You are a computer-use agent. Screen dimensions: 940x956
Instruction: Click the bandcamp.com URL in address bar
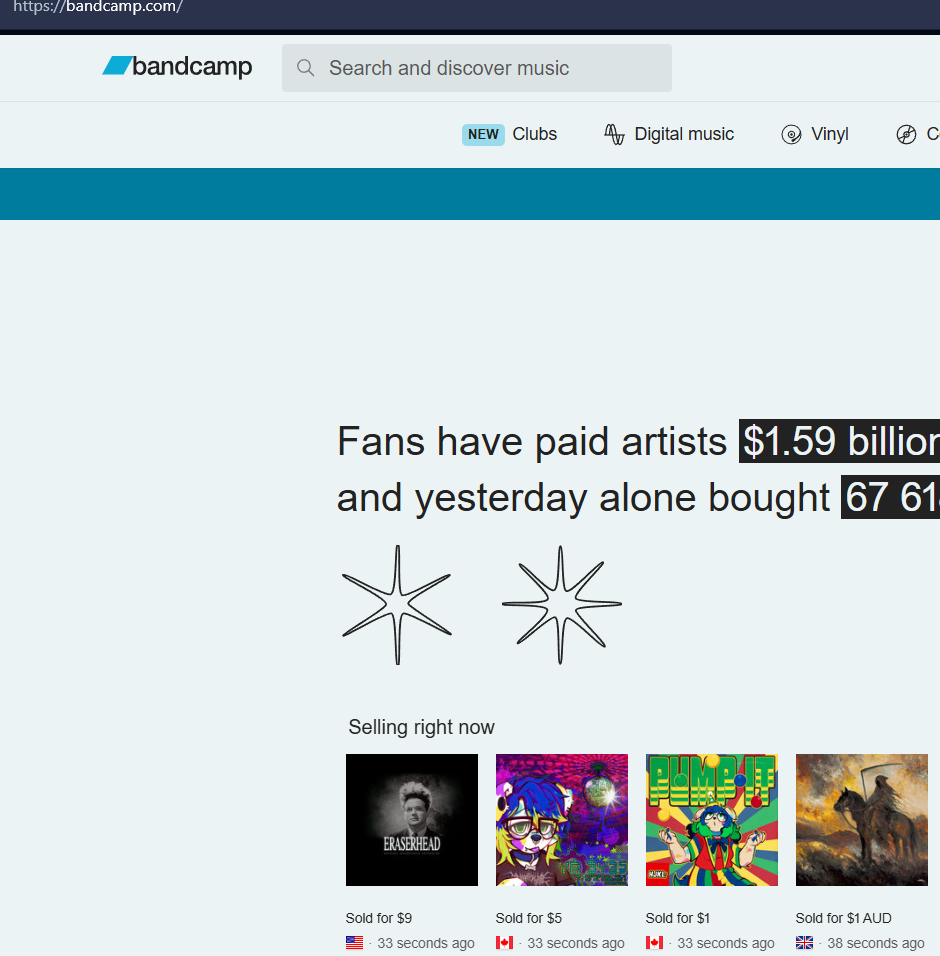pyautogui.click(x=98, y=7)
